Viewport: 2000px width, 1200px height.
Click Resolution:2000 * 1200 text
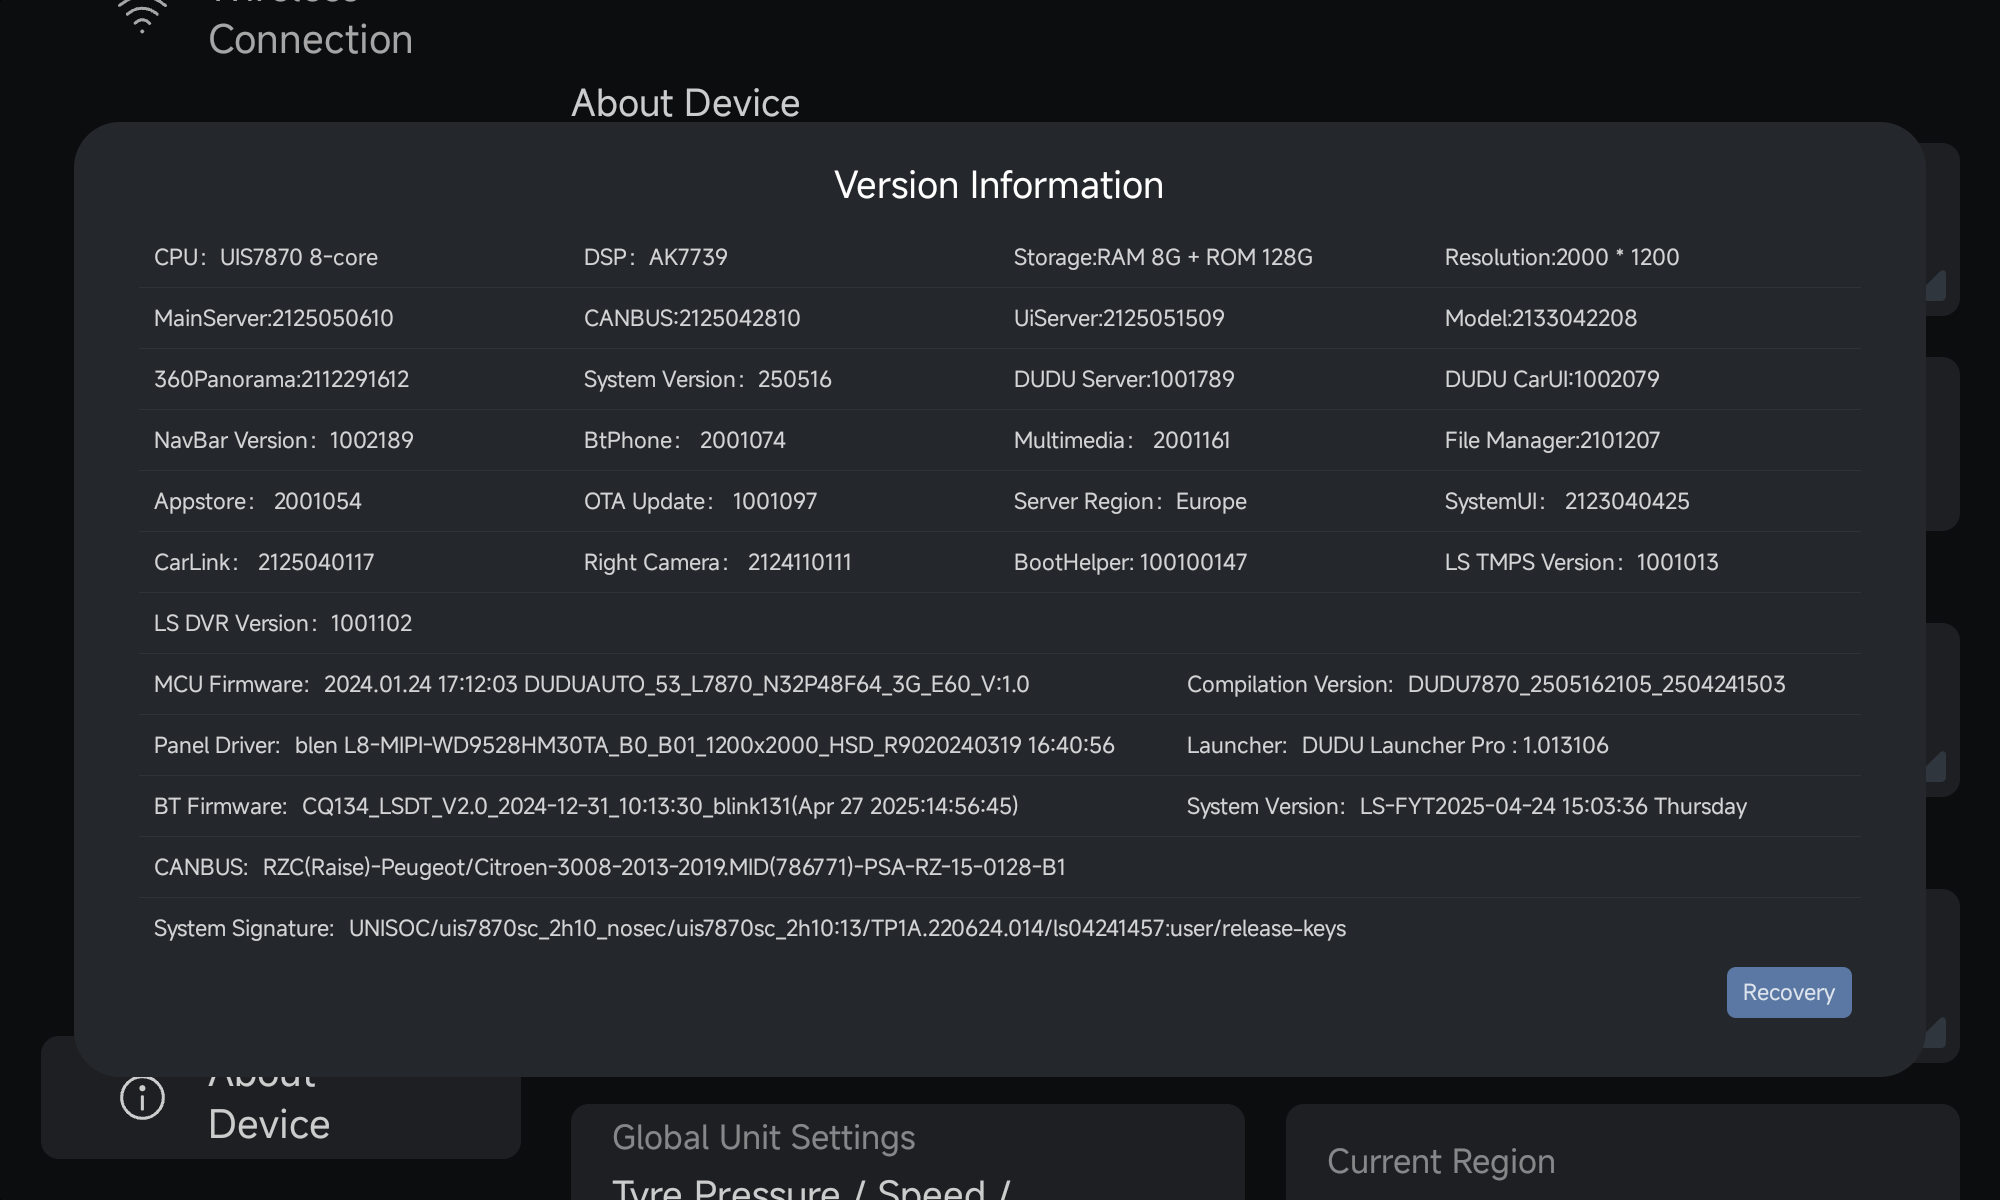(x=1562, y=257)
